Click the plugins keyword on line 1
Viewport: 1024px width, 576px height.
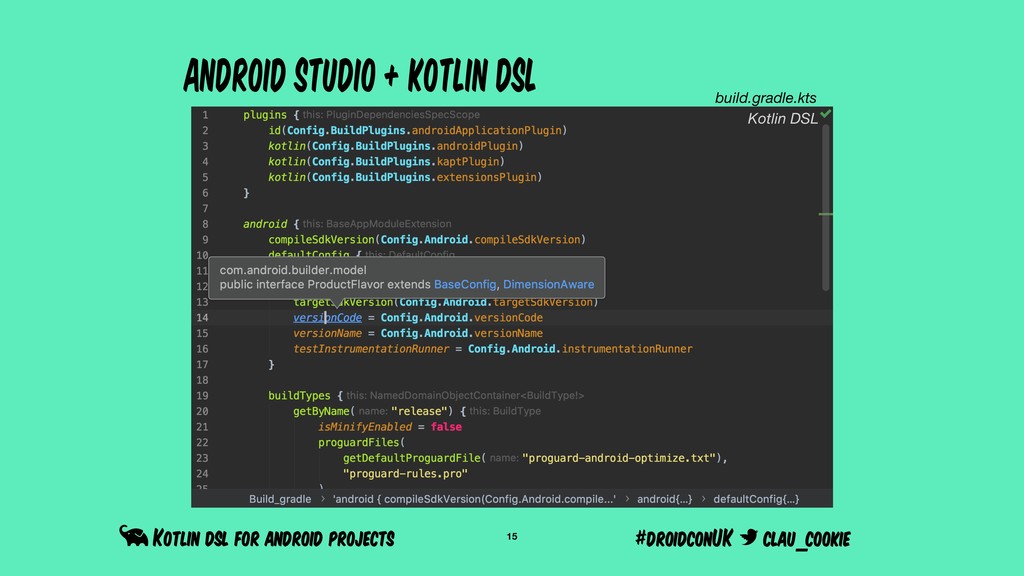[264, 114]
